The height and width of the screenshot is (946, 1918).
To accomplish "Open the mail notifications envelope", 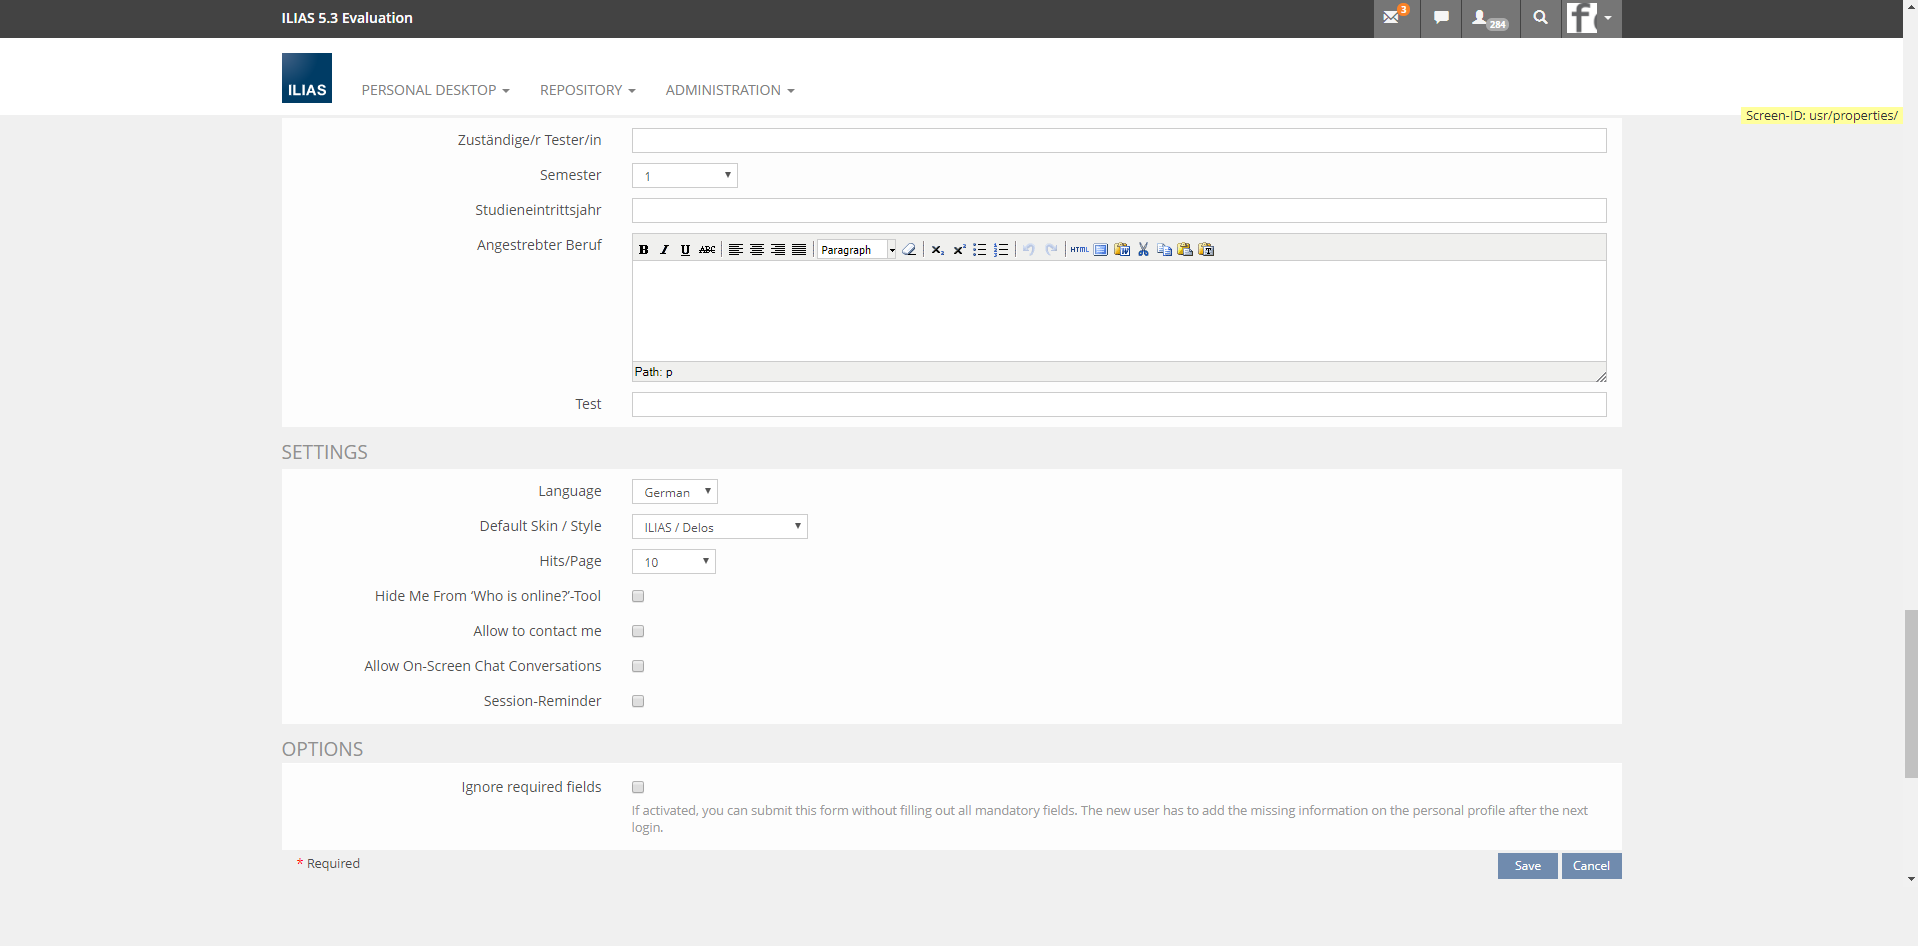I will 1394,18.
